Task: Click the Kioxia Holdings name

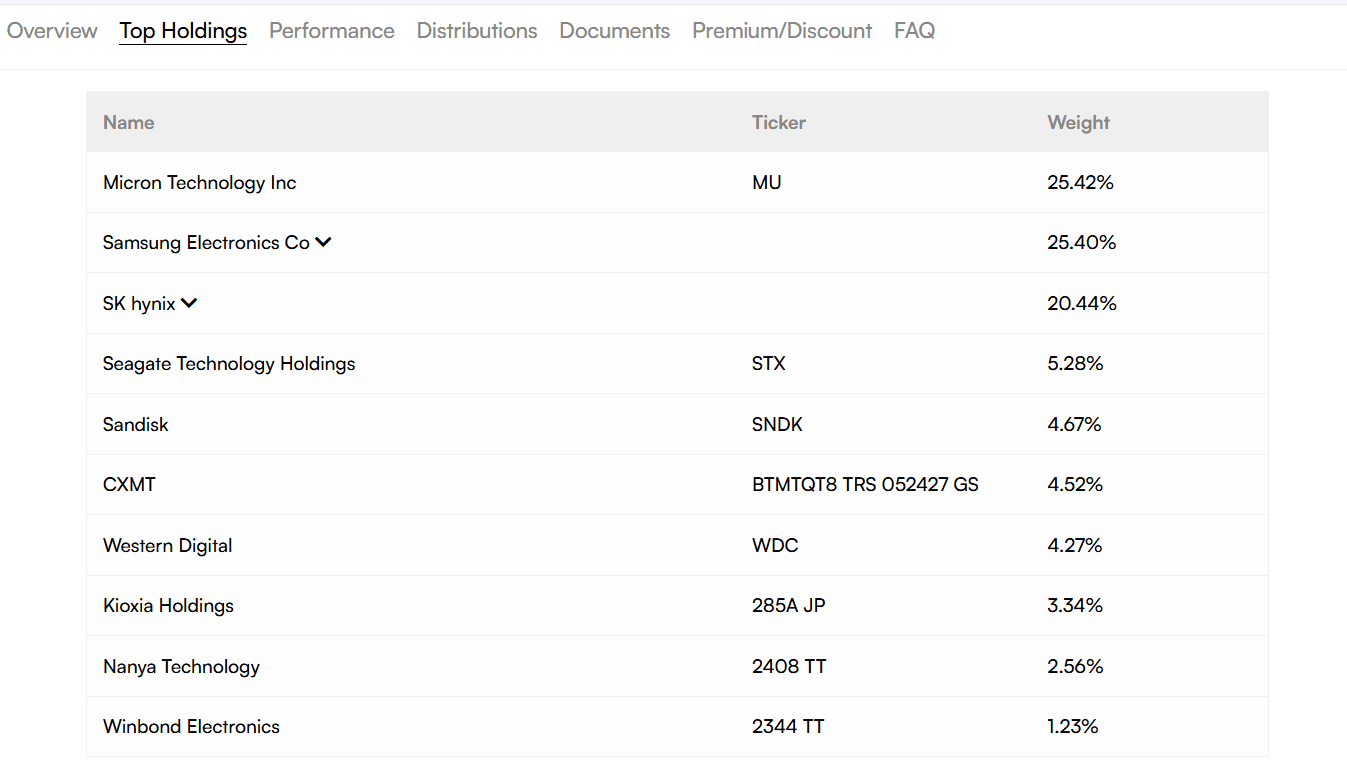Action: [x=168, y=606]
